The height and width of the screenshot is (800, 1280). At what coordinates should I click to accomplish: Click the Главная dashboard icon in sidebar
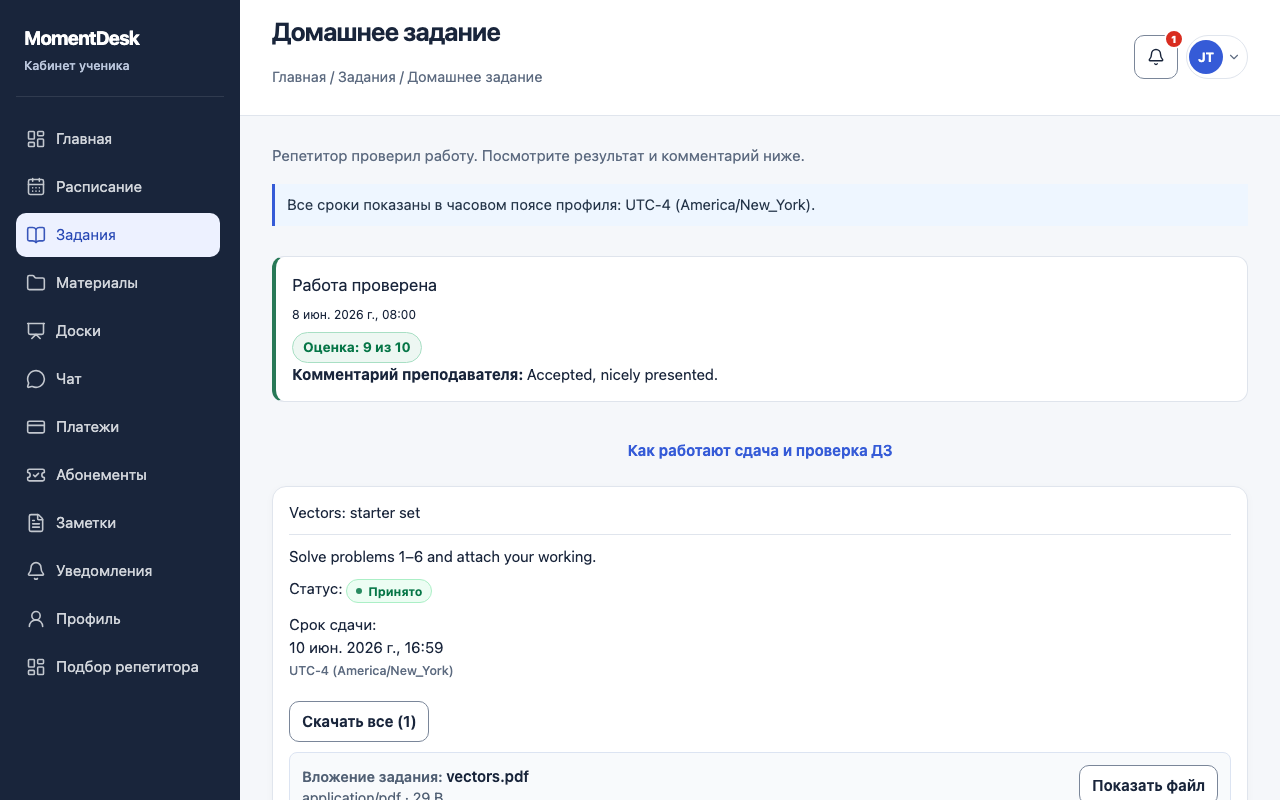tap(36, 139)
